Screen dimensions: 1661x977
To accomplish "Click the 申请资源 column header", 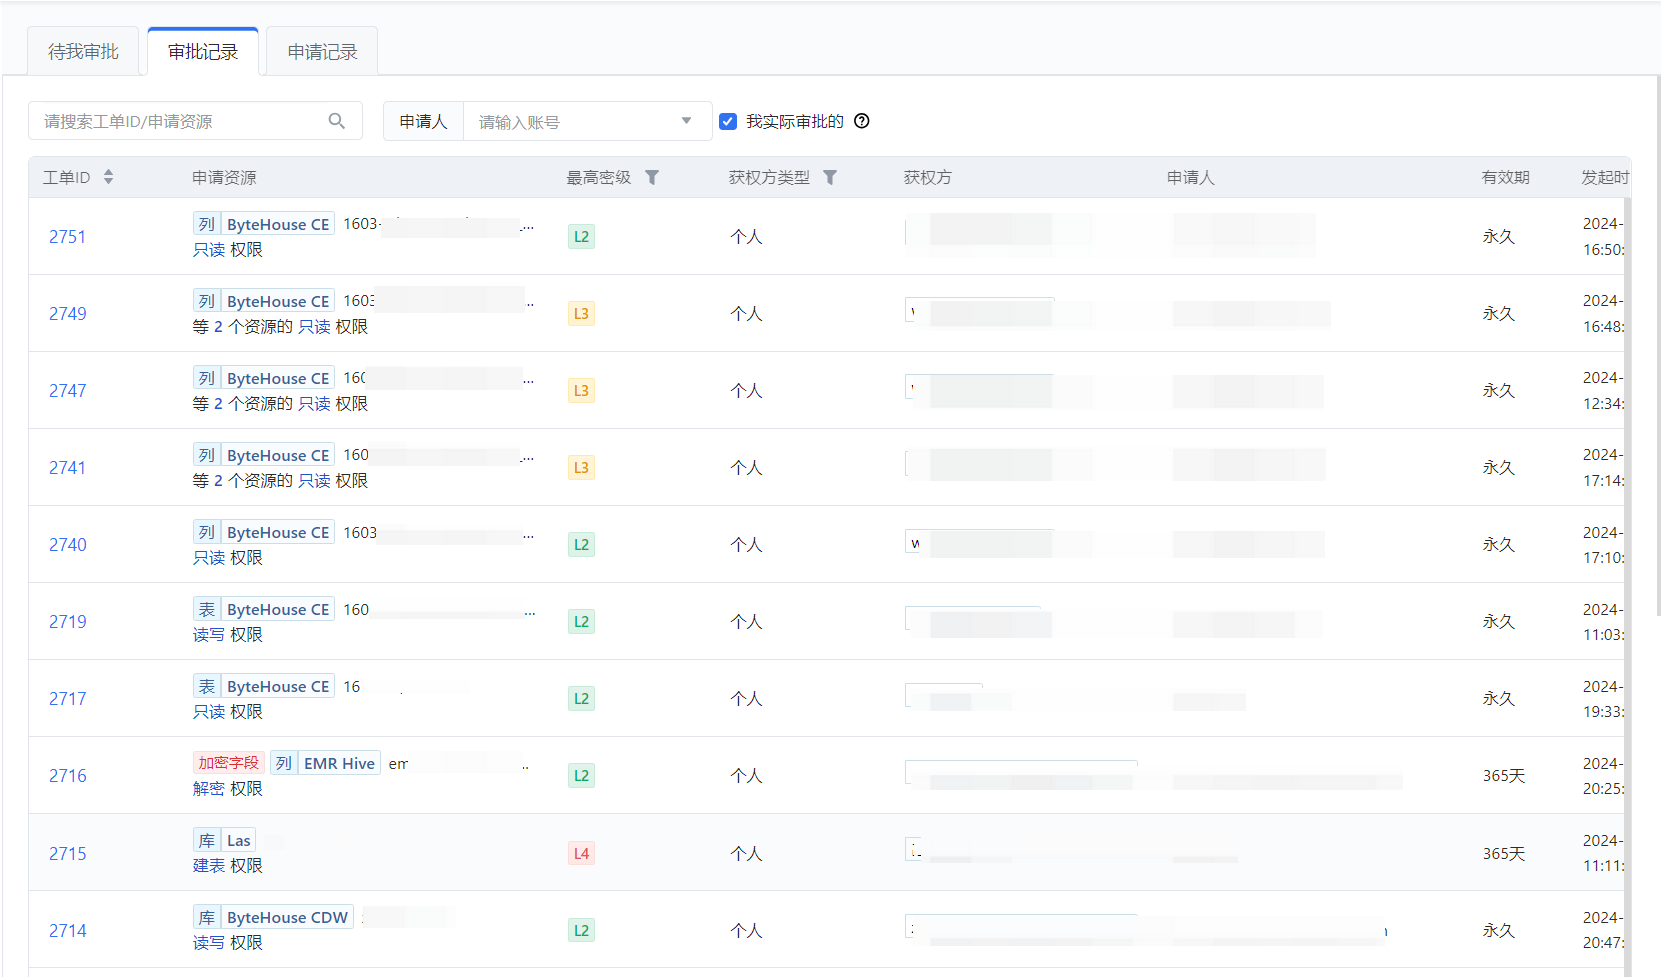I will coord(224,177).
